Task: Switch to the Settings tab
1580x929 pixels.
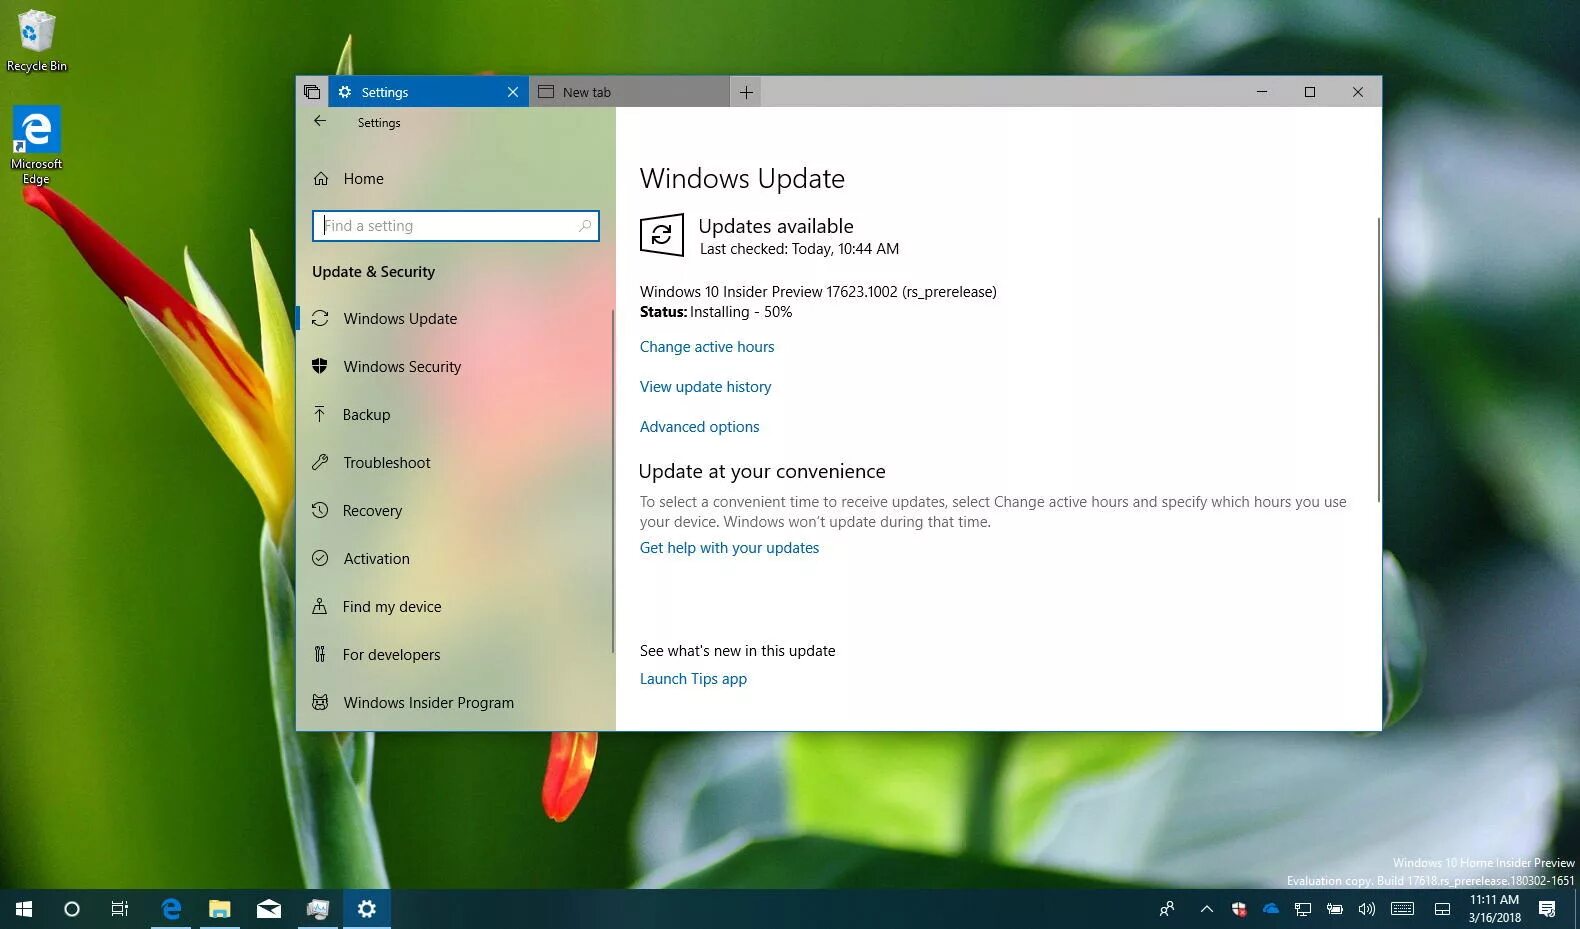Action: (429, 92)
